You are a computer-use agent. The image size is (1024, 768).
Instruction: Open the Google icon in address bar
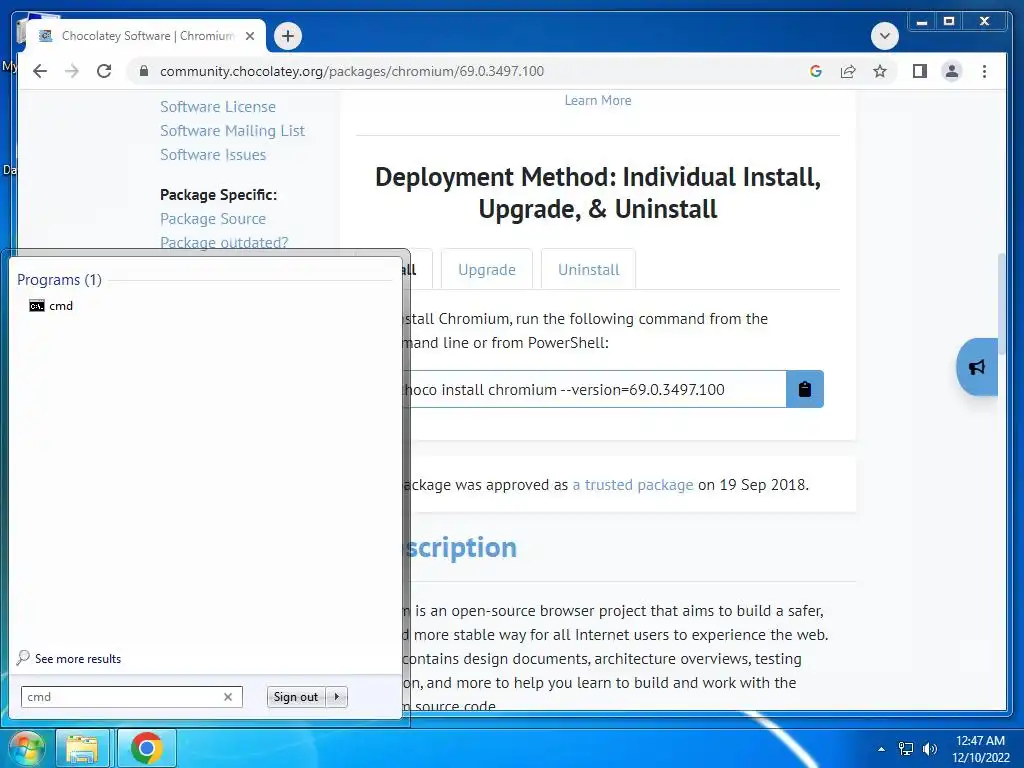point(816,71)
